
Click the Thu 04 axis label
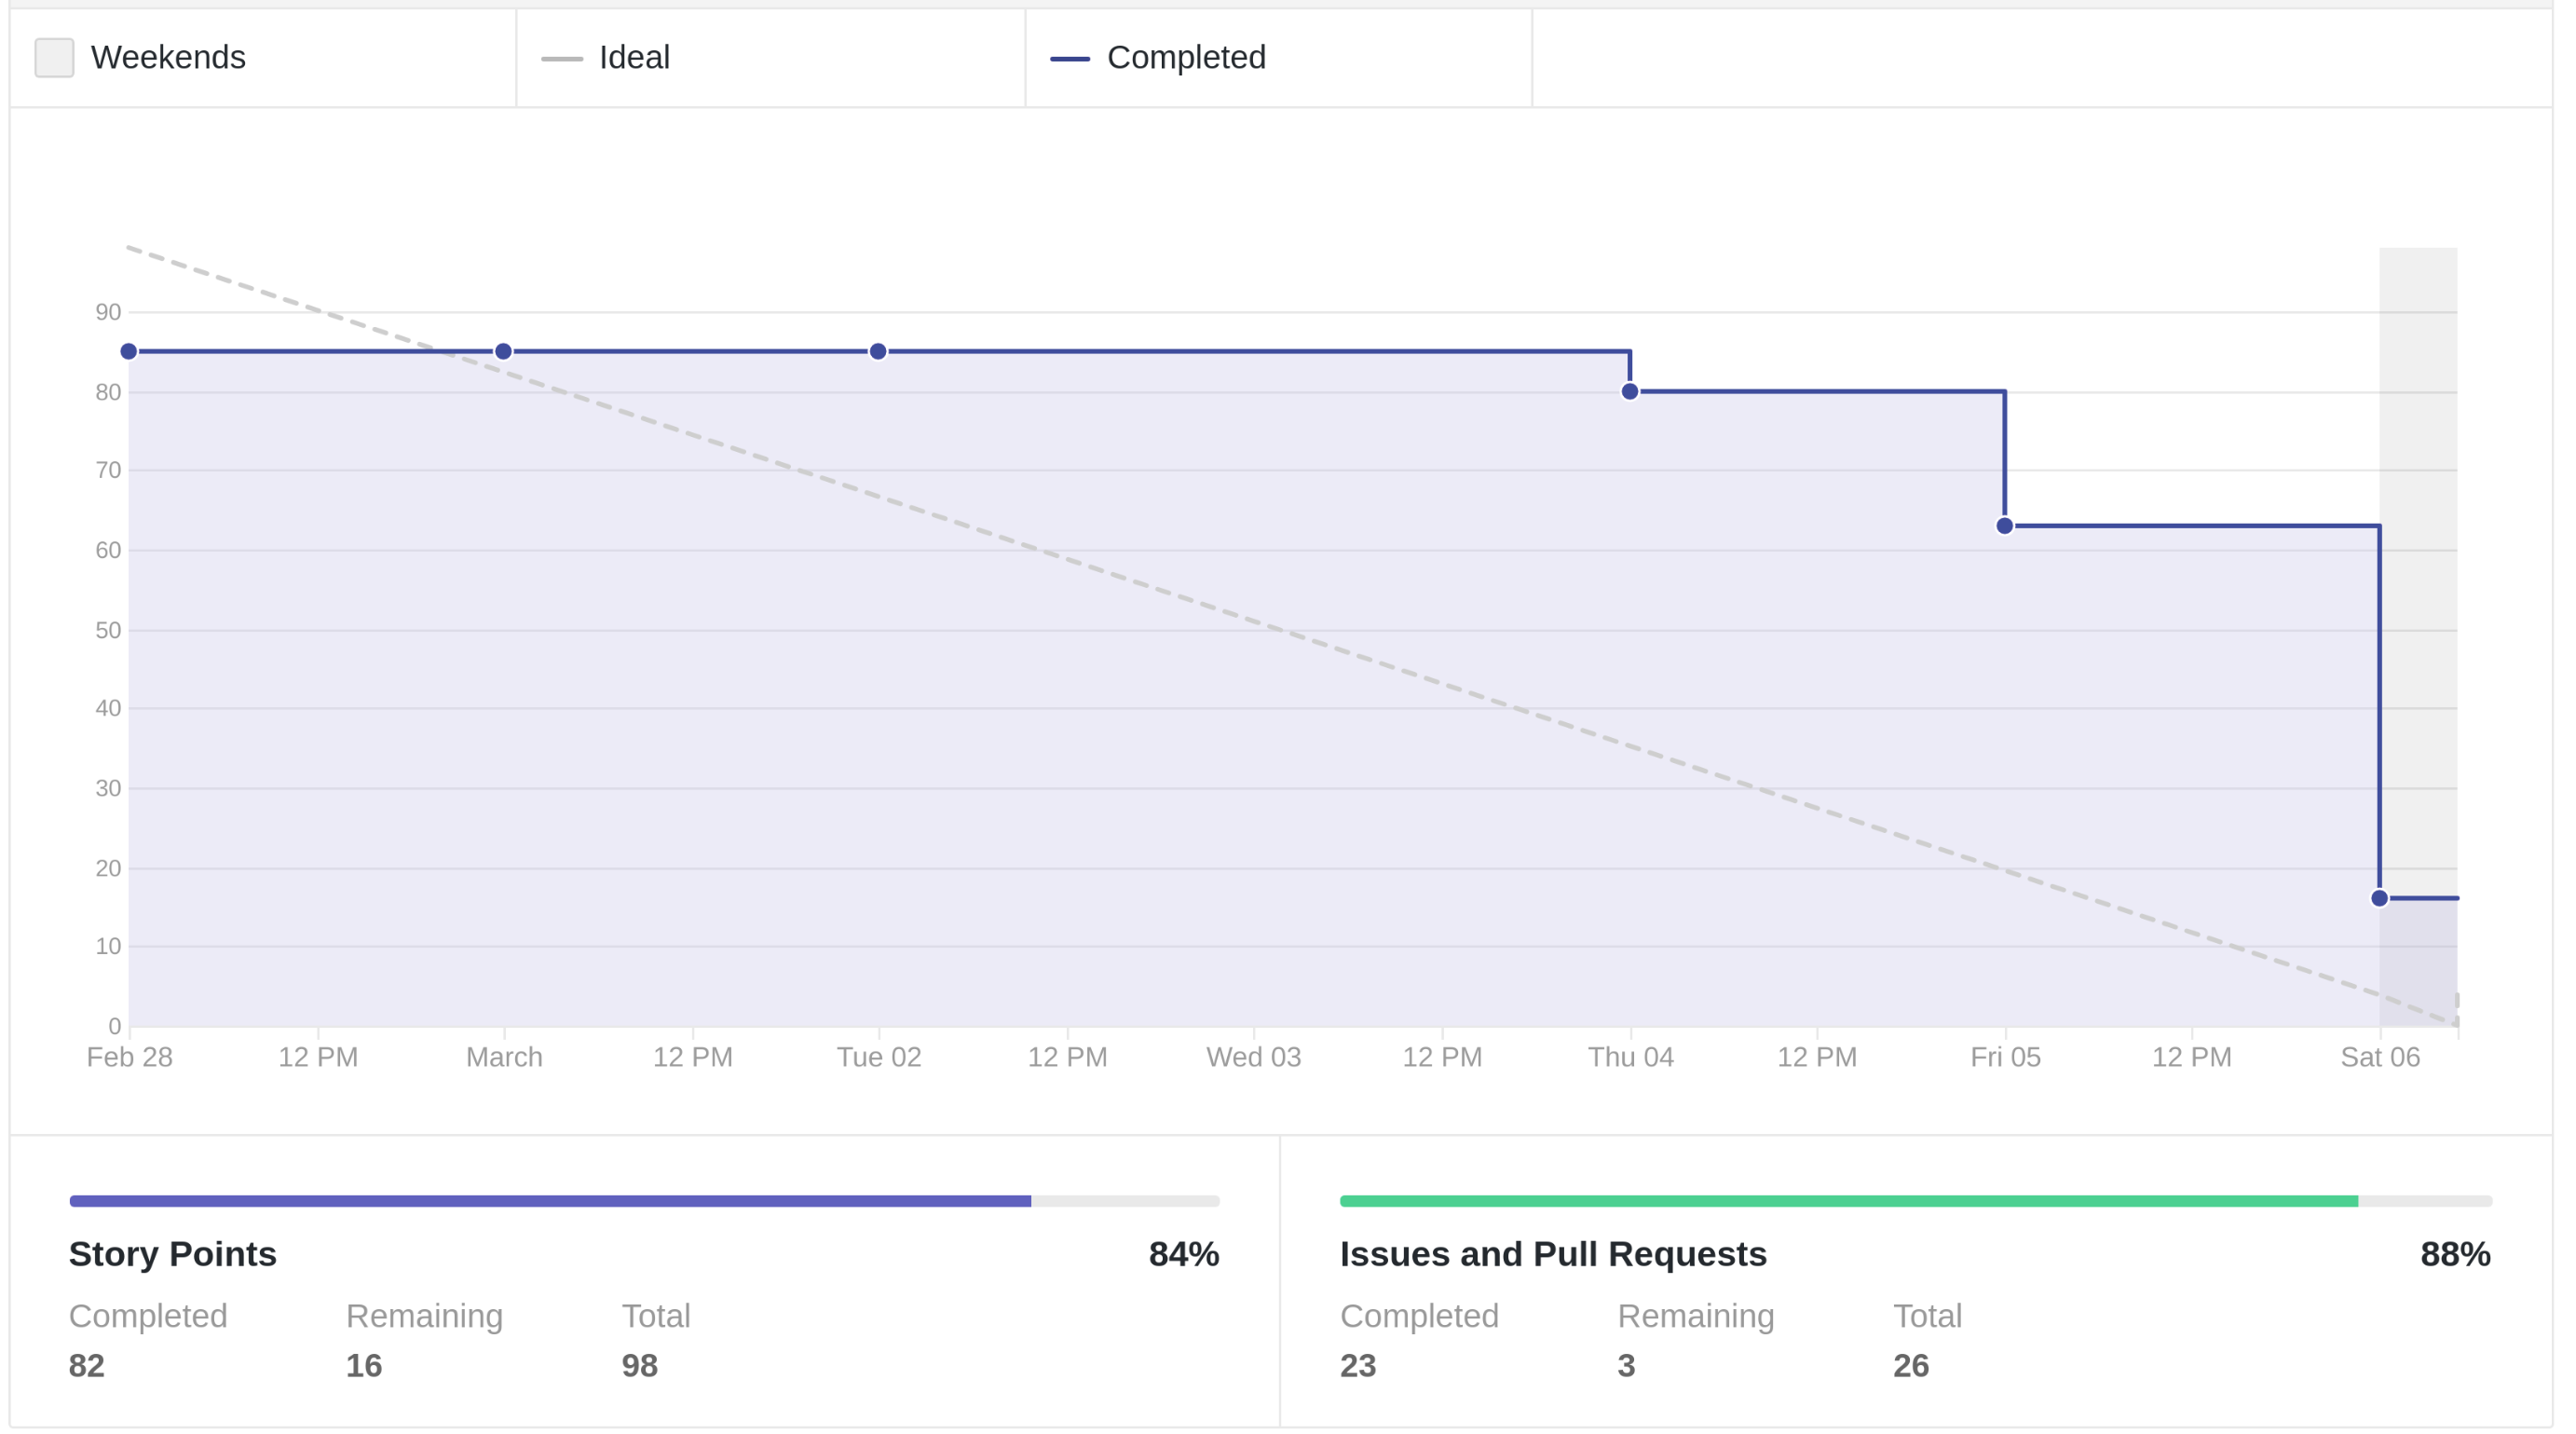(1631, 1057)
